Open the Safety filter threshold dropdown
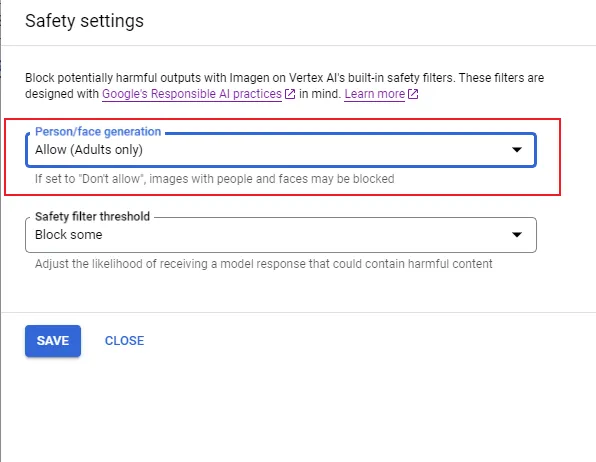 [x=281, y=235]
